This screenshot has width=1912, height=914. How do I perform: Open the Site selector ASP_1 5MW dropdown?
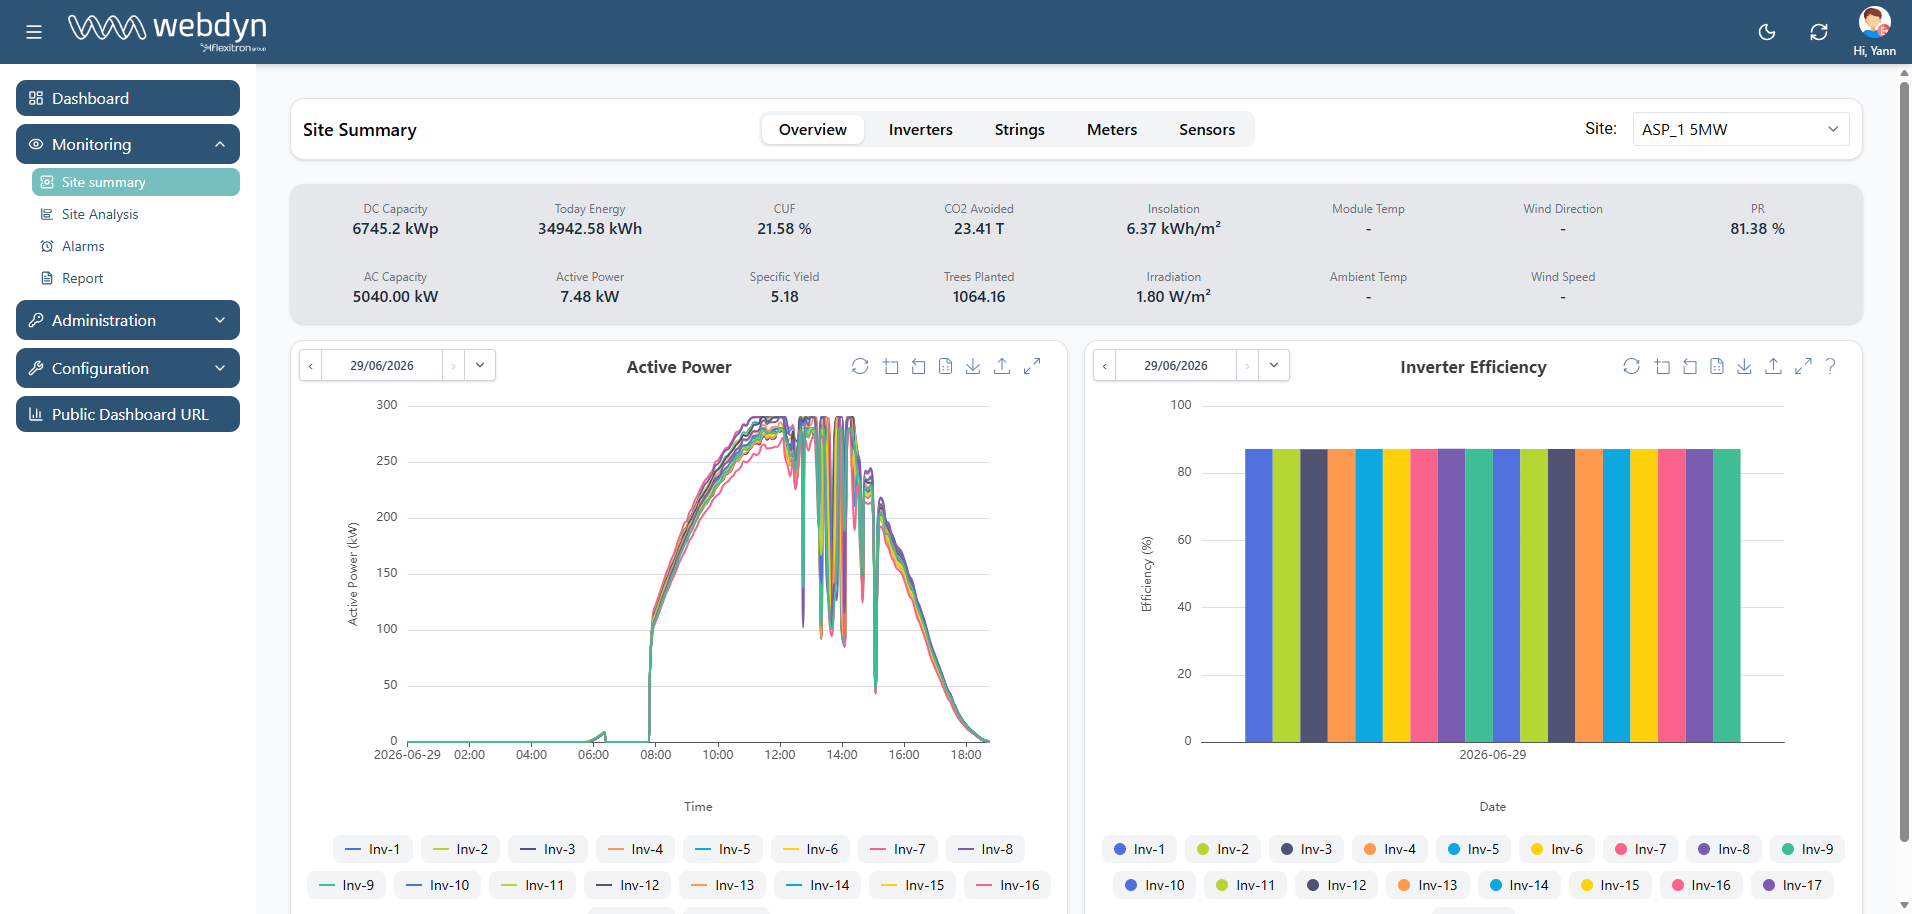pyautogui.click(x=1741, y=129)
